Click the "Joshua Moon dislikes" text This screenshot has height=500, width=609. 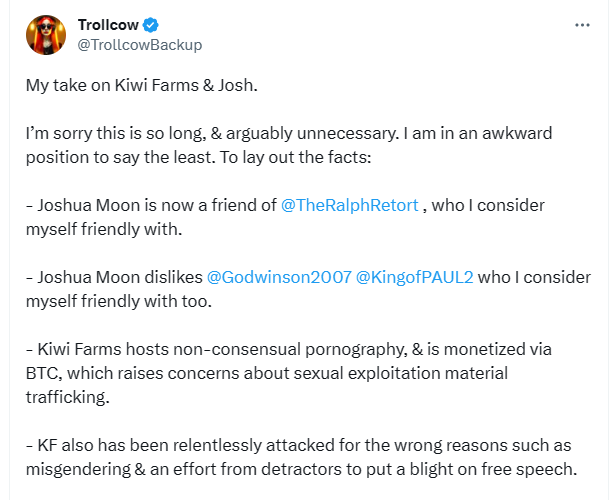118,277
